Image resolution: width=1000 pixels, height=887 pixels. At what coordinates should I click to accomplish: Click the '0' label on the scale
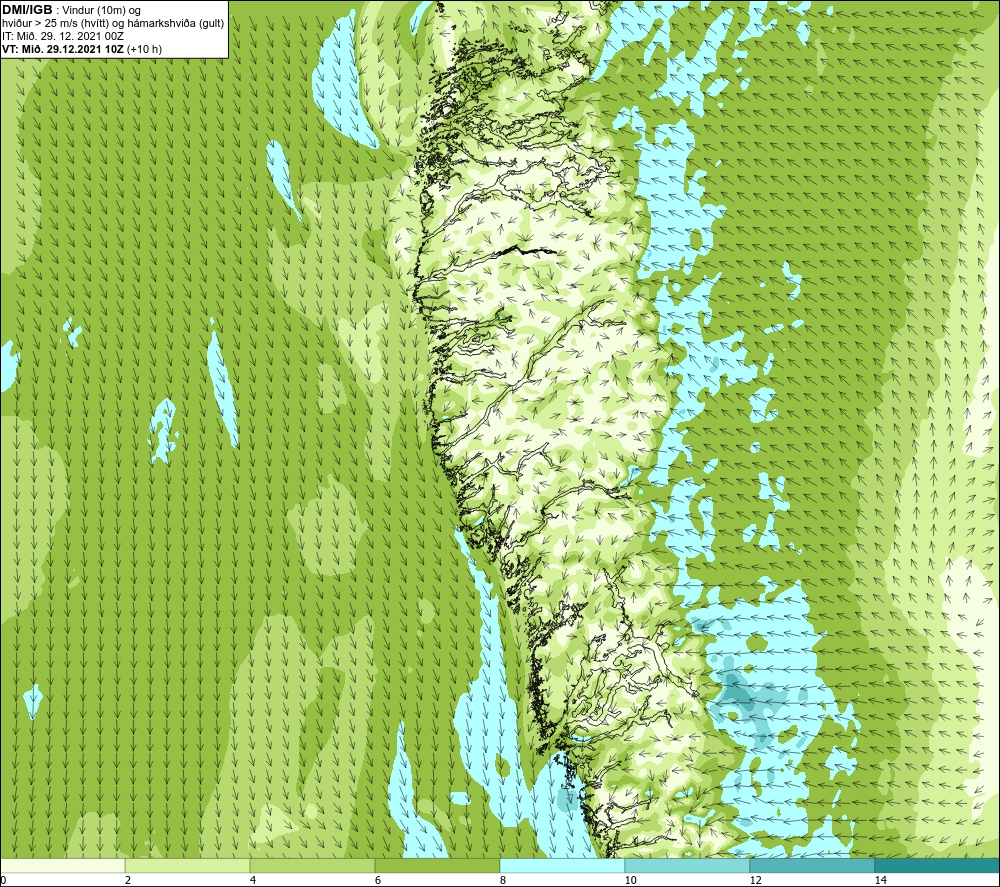[3, 880]
